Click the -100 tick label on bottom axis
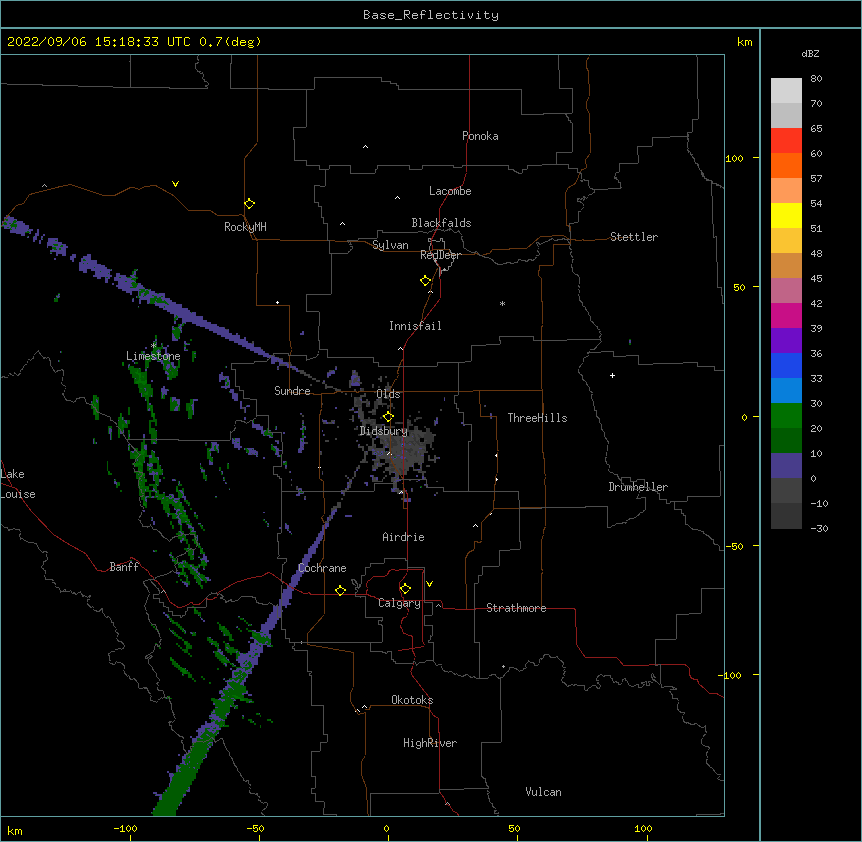 (125, 828)
